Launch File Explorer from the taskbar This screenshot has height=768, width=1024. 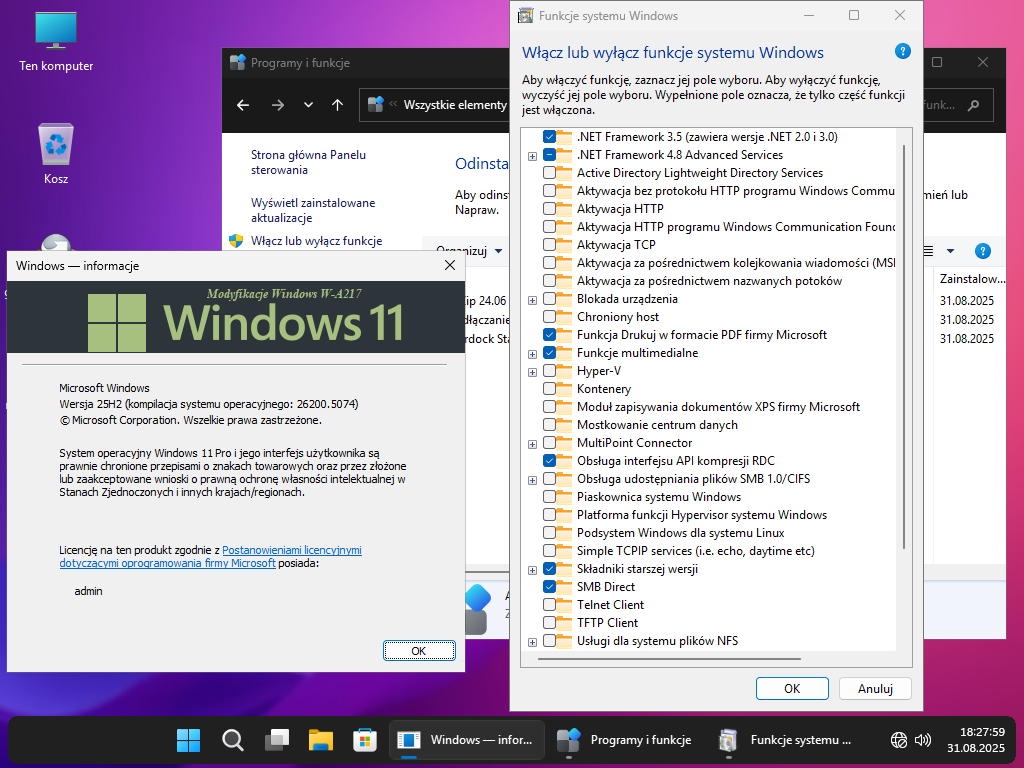[320, 740]
